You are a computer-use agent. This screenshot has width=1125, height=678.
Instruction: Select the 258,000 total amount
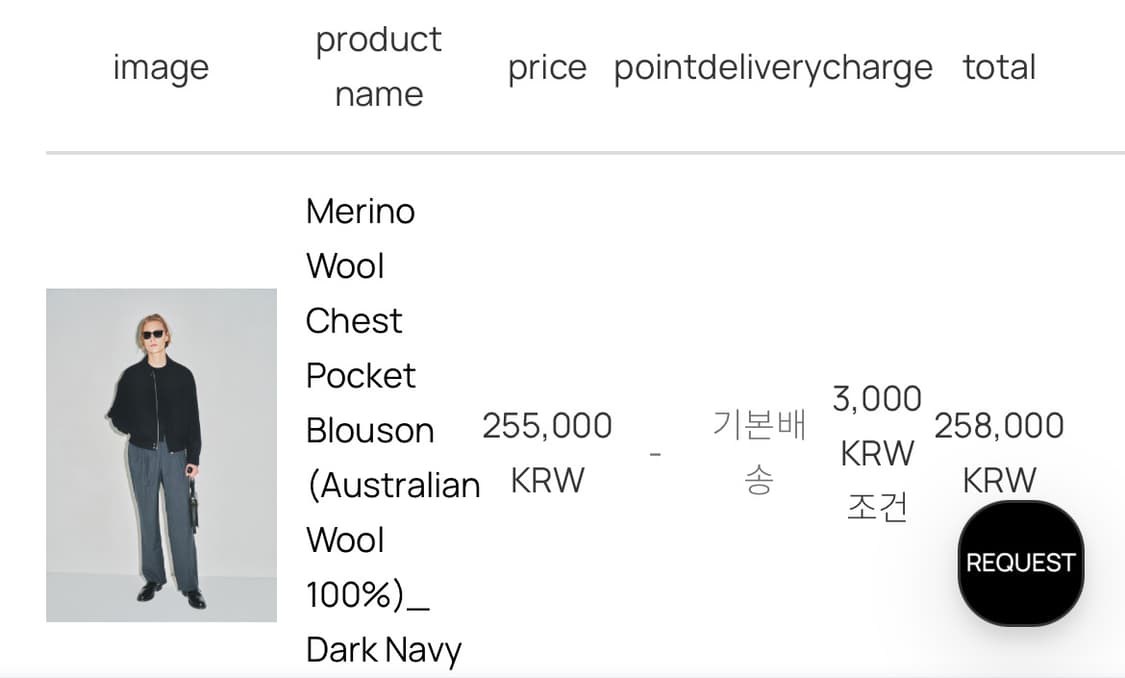point(999,426)
